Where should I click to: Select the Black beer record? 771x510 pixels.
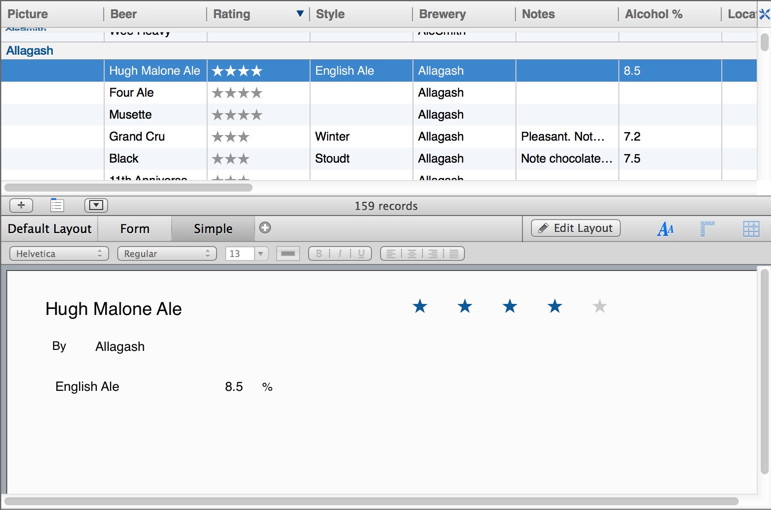pos(379,158)
